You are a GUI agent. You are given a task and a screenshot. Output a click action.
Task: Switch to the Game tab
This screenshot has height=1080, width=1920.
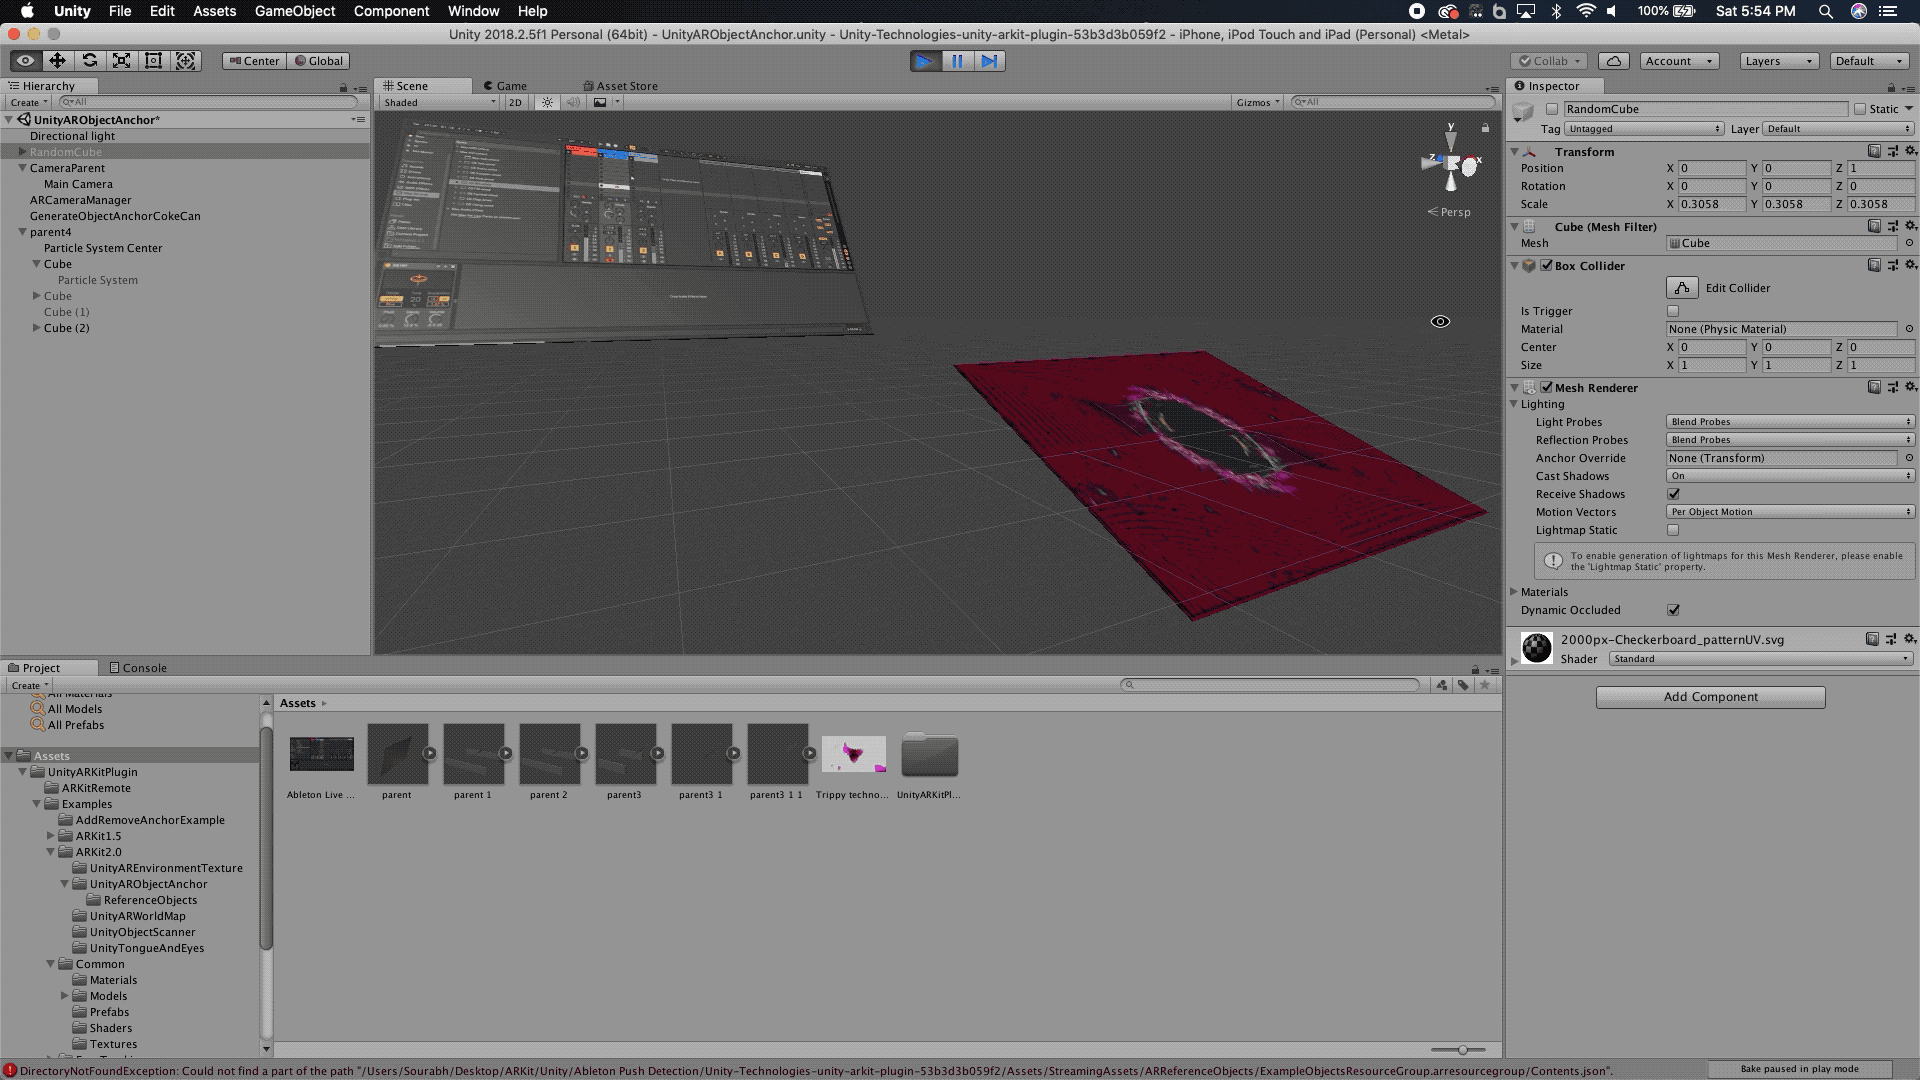505,86
